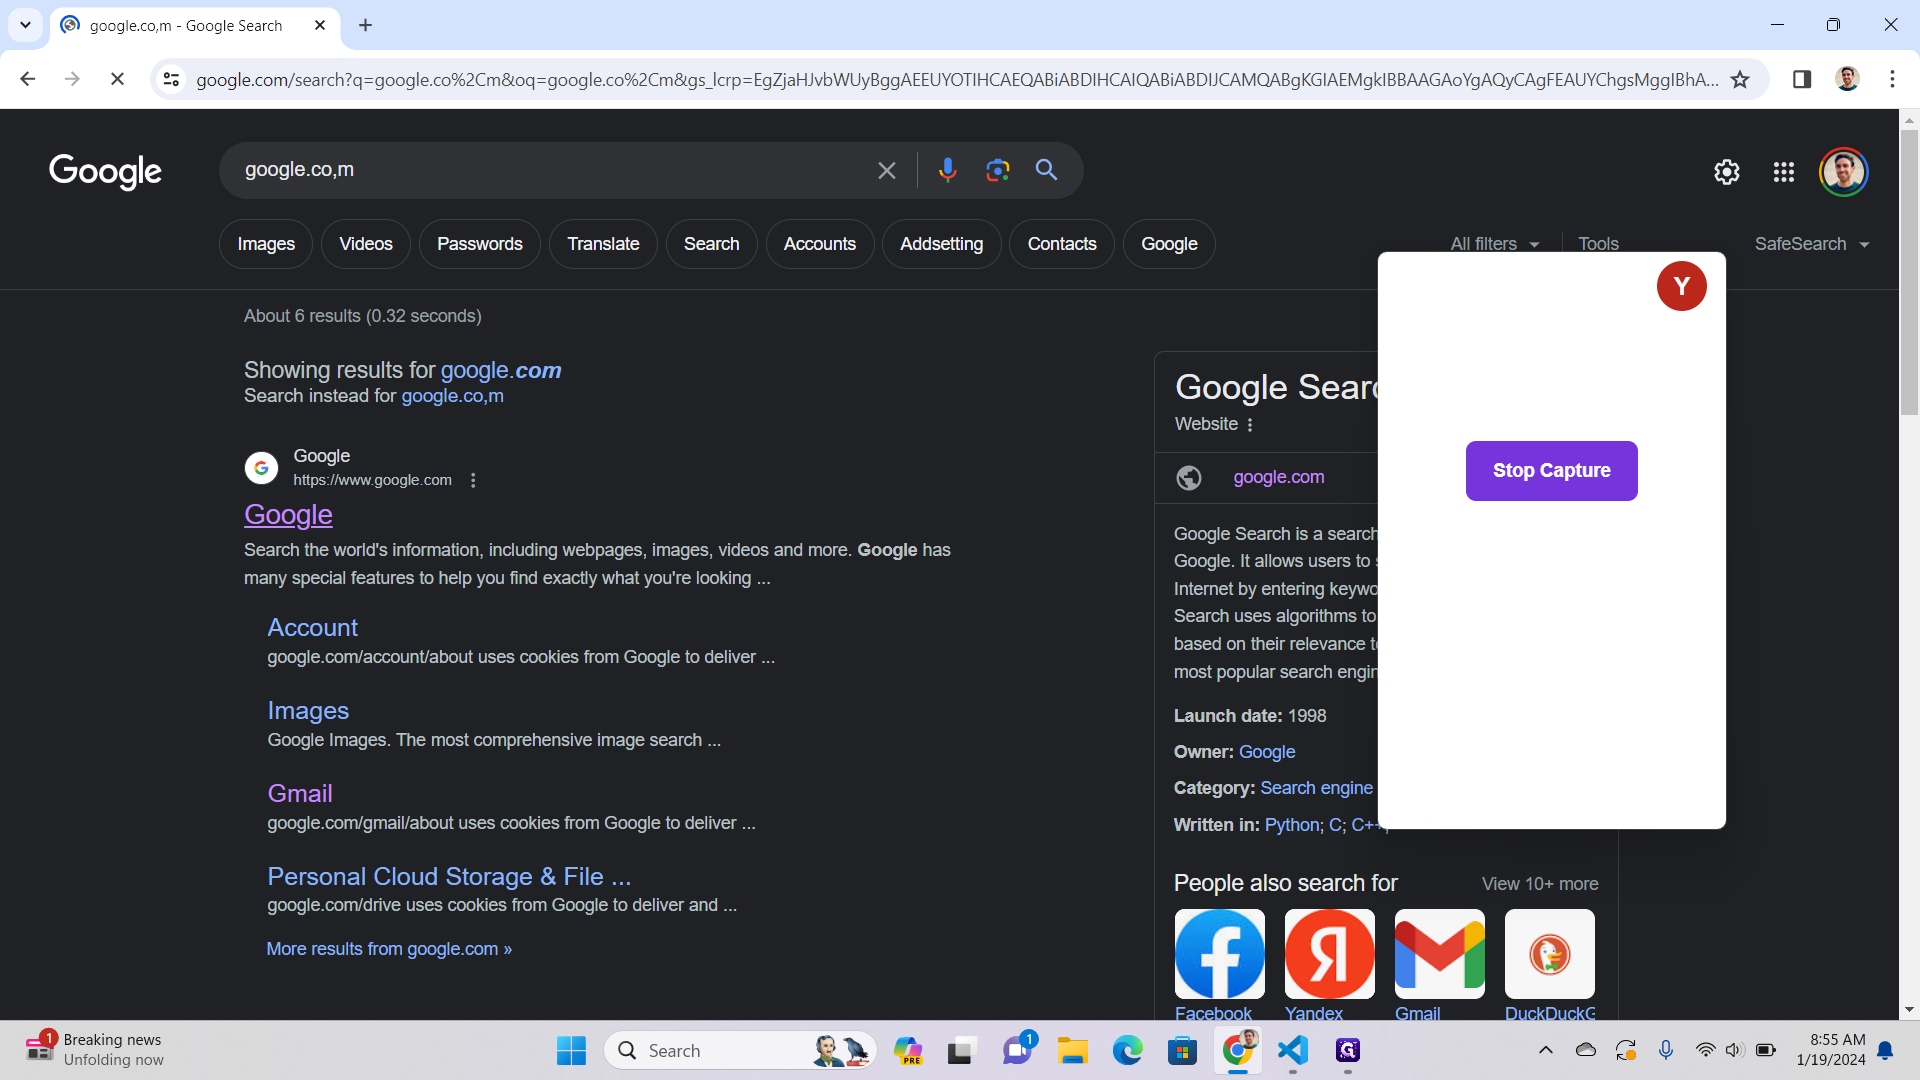Open Personal Cloud Storage & File link
The height and width of the screenshot is (1080, 1920).
(x=449, y=876)
